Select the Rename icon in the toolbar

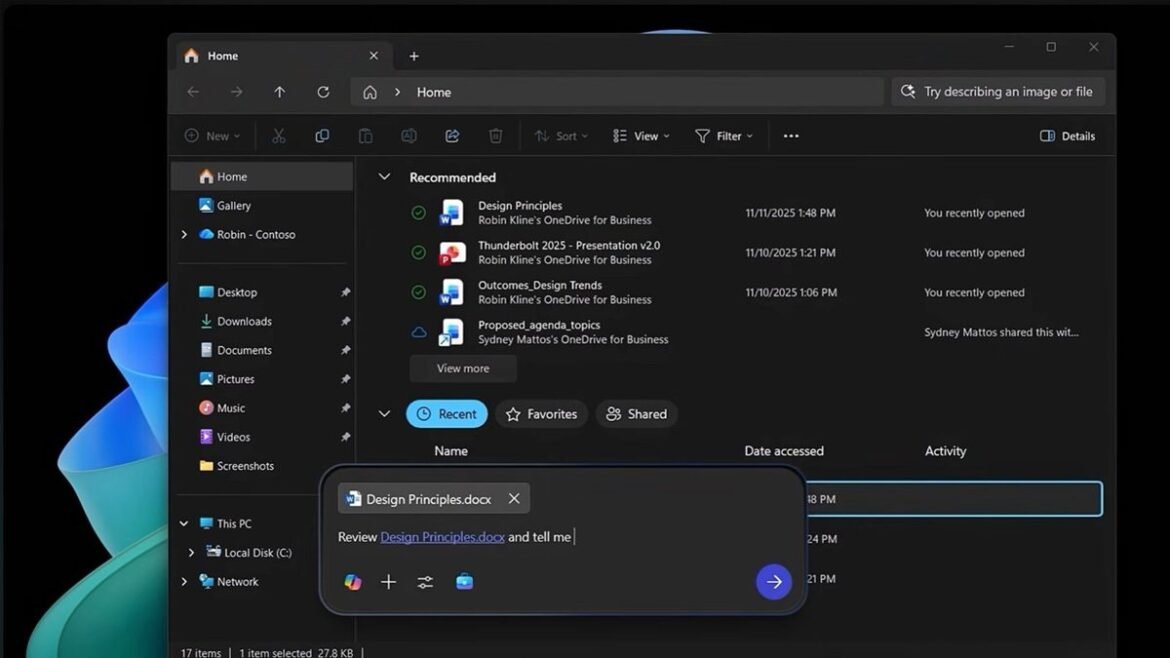pyautogui.click(x=409, y=135)
